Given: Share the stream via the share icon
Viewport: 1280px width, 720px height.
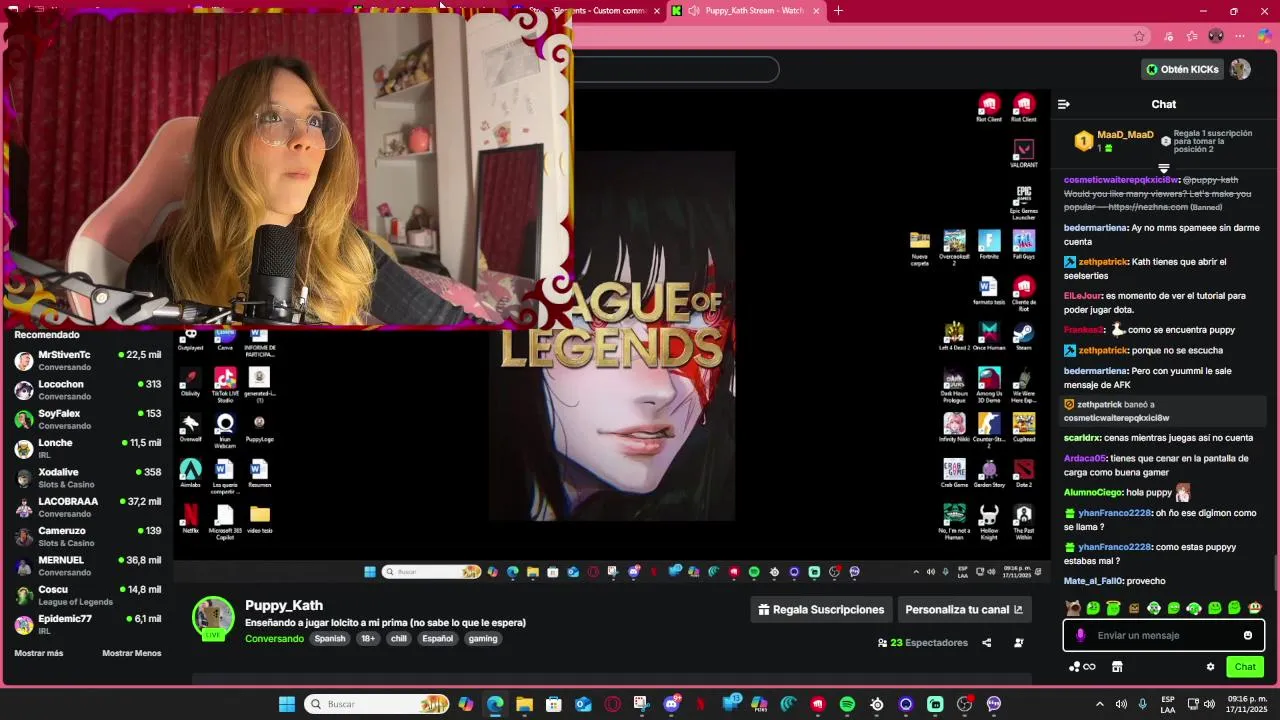Looking at the screenshot, I should 986,643.
